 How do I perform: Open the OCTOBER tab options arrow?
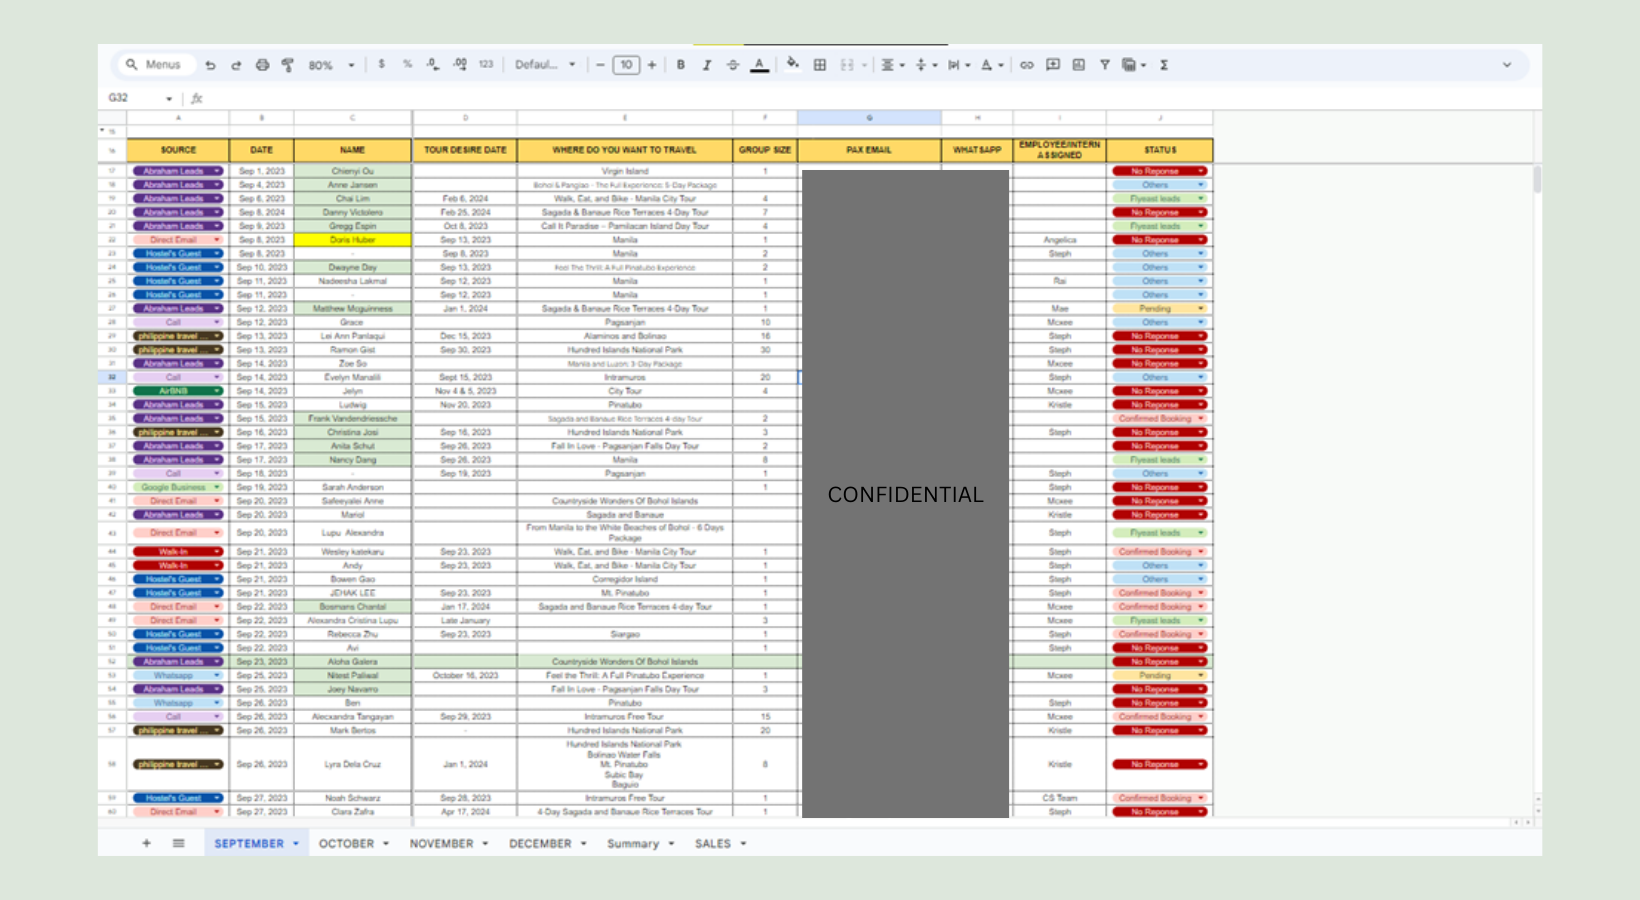click(386, 844)
